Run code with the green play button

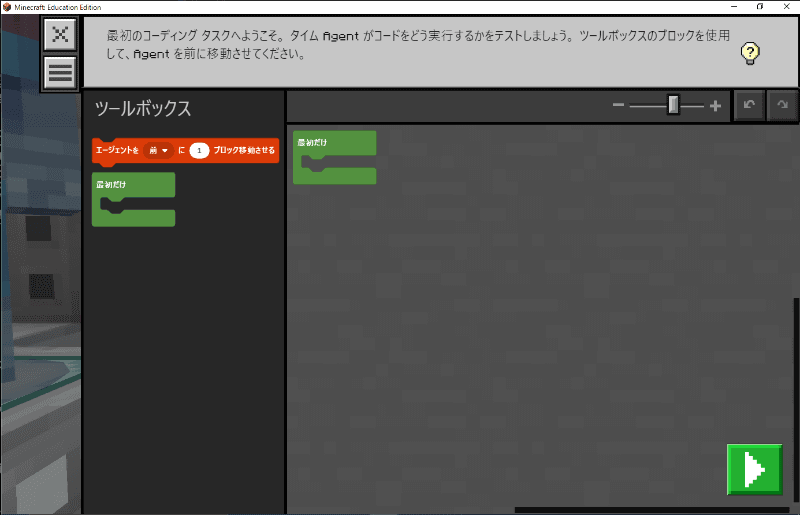[755, 469]
